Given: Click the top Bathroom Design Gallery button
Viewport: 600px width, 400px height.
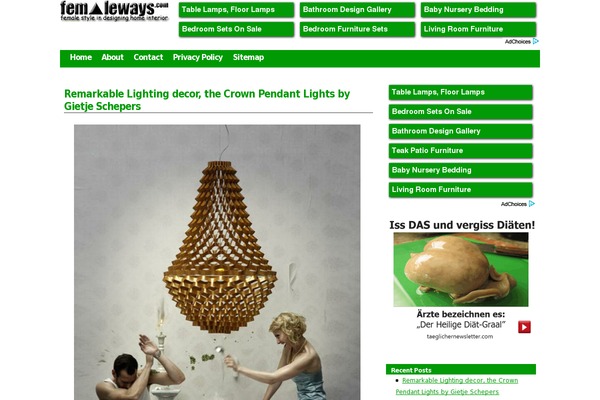Looking at the screenshot, I should point(357,10).
